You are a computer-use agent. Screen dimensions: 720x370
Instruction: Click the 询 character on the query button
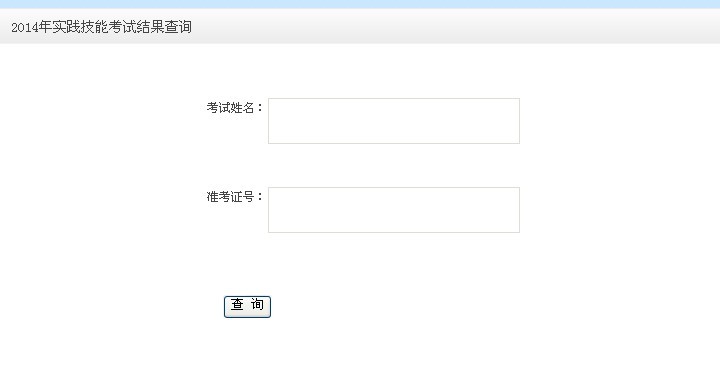pos(257,304)
